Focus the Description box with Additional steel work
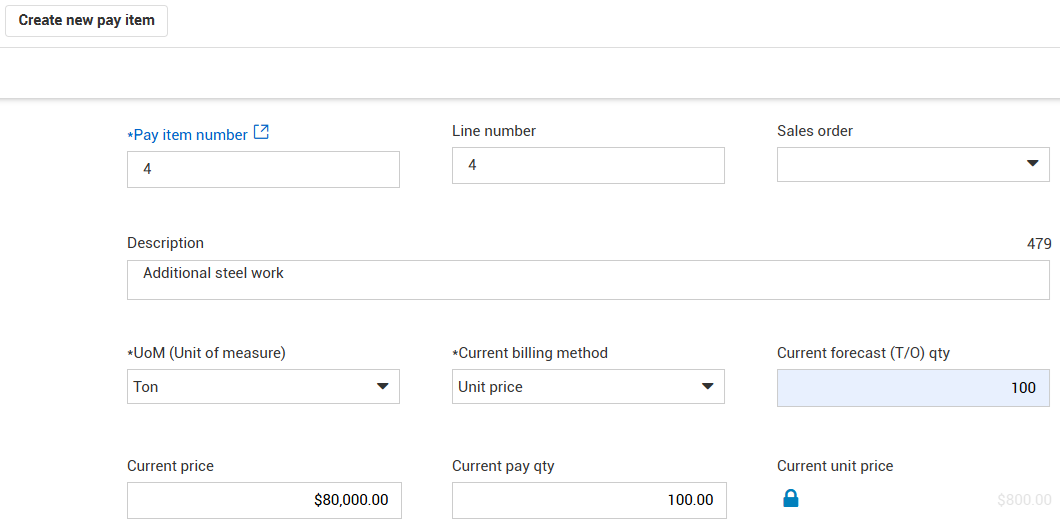1060x525 pixels. (588, 280)
